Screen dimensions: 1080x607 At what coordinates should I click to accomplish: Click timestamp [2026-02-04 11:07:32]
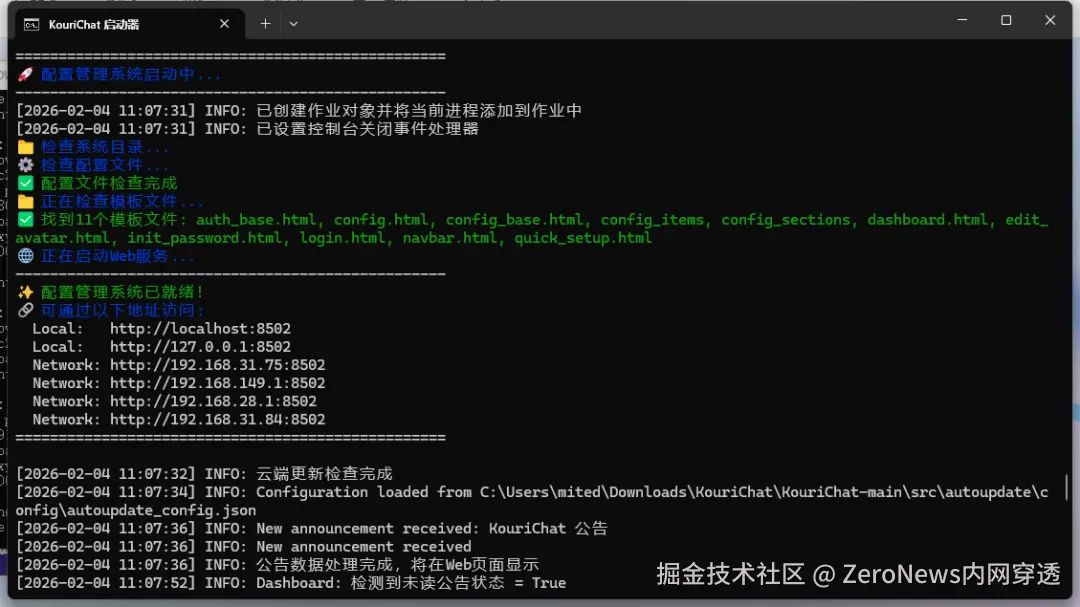pyautogui.click(x=106, y=473)
